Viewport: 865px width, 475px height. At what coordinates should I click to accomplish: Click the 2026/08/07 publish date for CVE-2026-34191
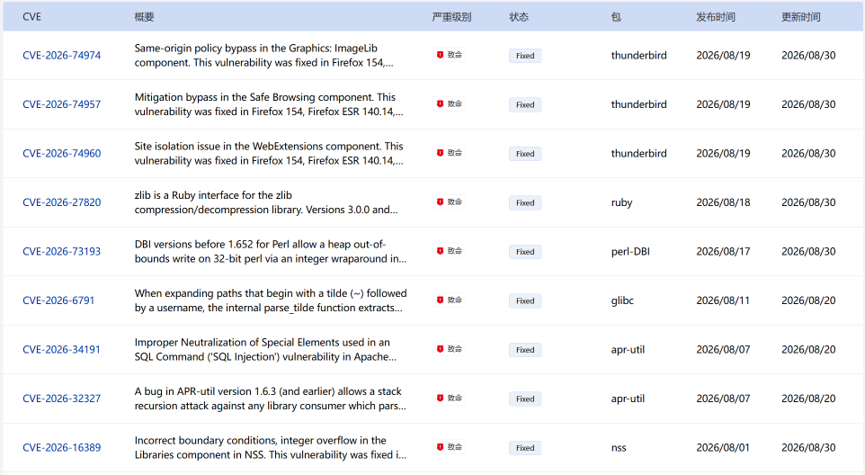coord(723,350)
